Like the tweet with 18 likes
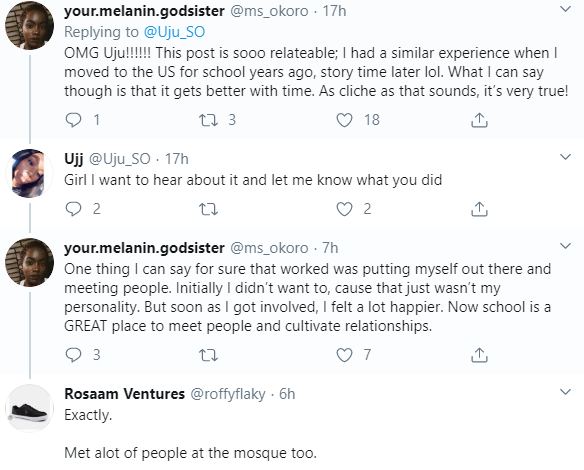 344,120
